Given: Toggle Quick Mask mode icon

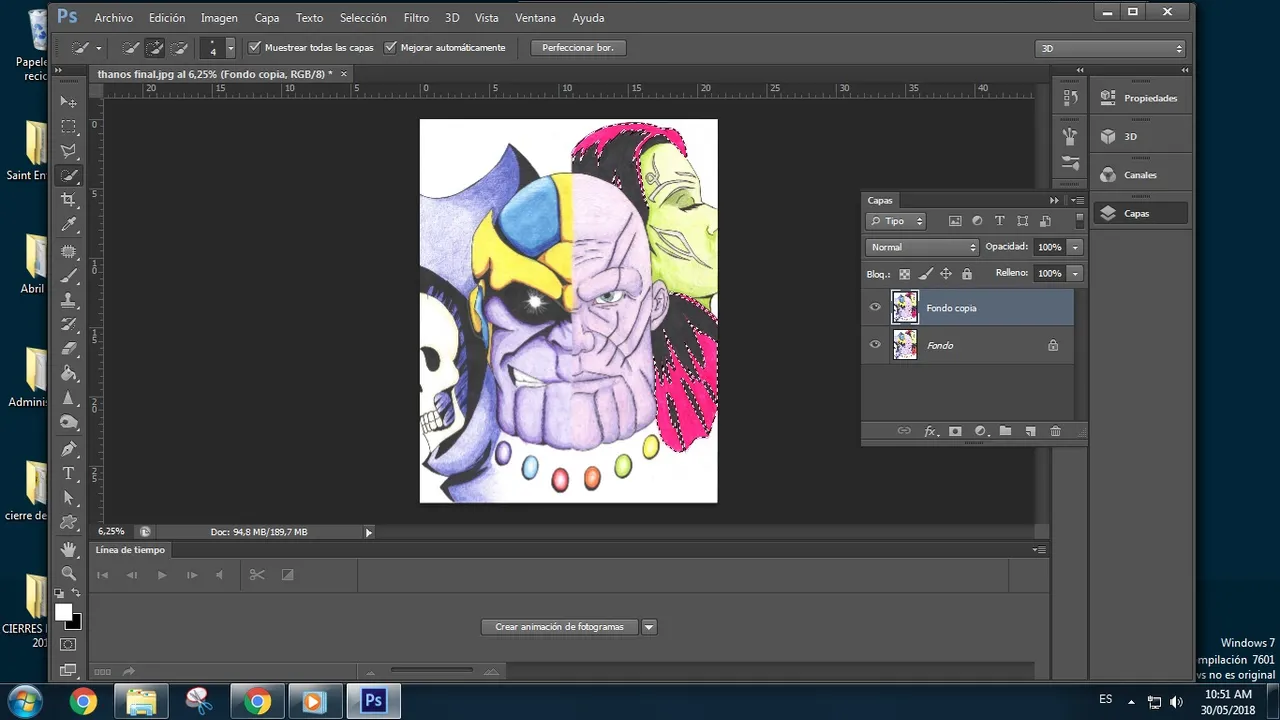Looking at the screenshot, I should click(68, 644).
